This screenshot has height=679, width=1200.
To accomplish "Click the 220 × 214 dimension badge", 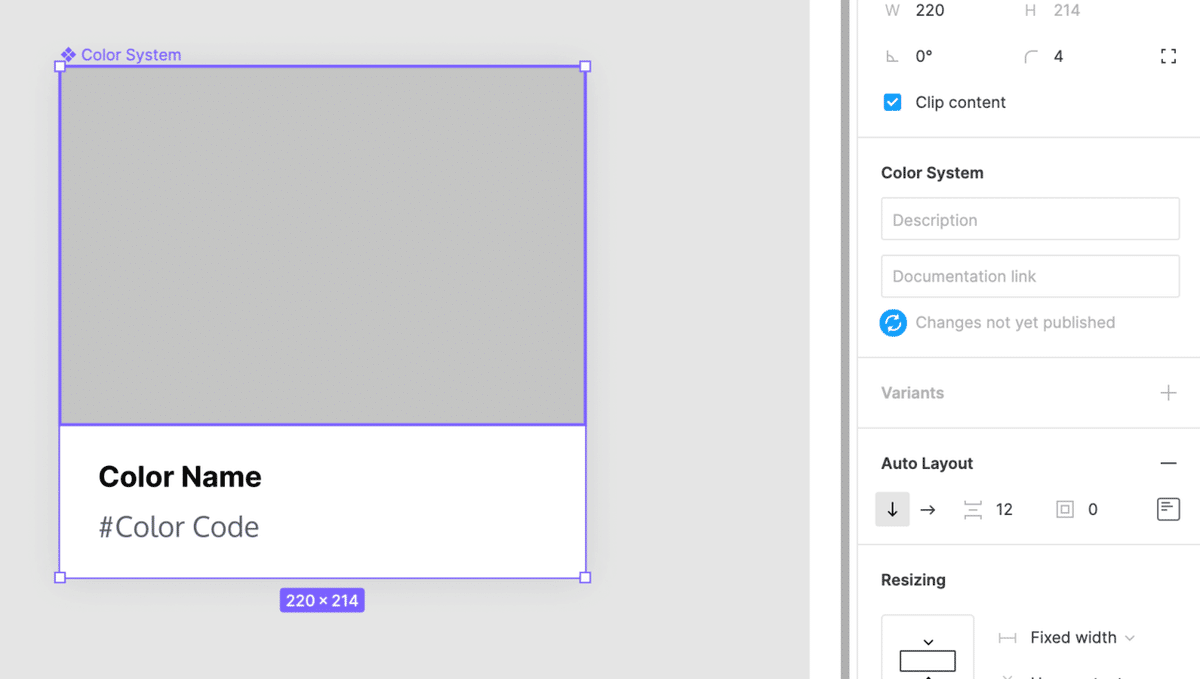I will tap(322, 600).
